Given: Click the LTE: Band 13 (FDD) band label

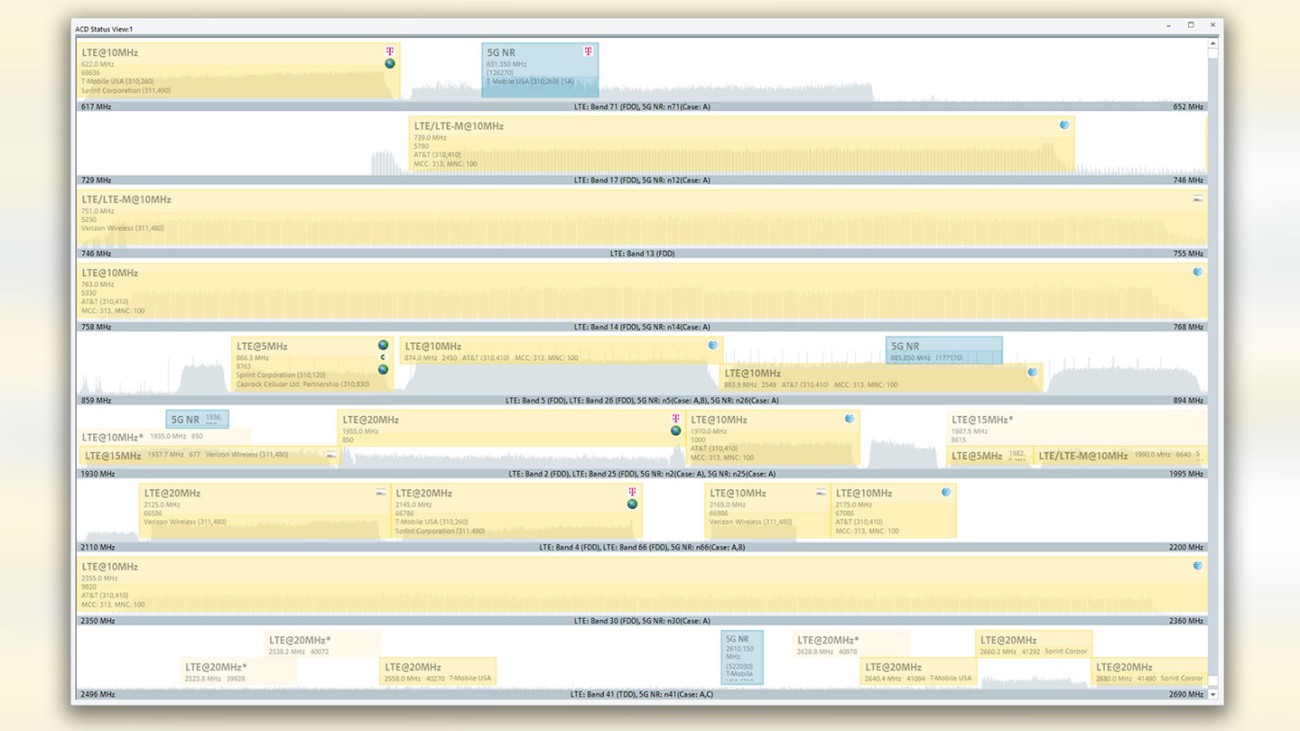Looking at the screenshot, I should click(x=642, y=254).
